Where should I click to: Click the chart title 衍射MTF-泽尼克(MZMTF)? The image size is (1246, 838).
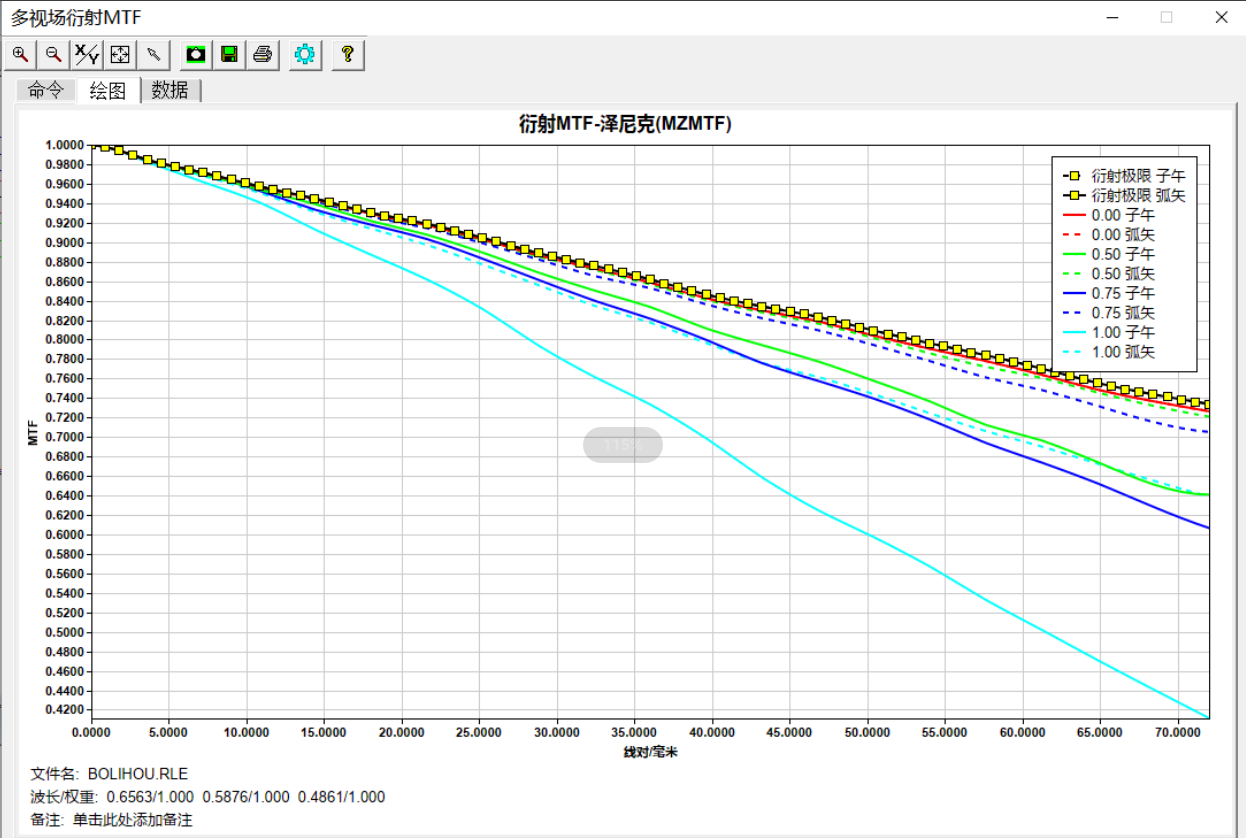tap(625, 125)
